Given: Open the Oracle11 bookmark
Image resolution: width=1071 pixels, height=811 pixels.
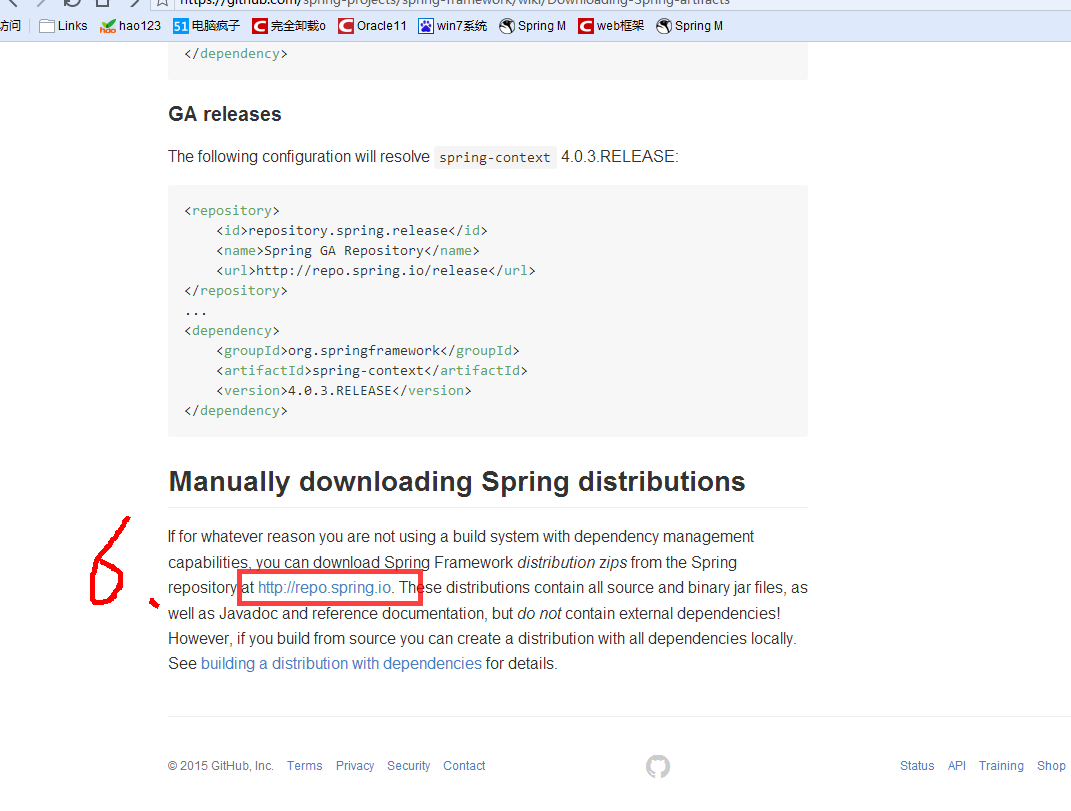Looking at the screenshot, I should 372,26.
